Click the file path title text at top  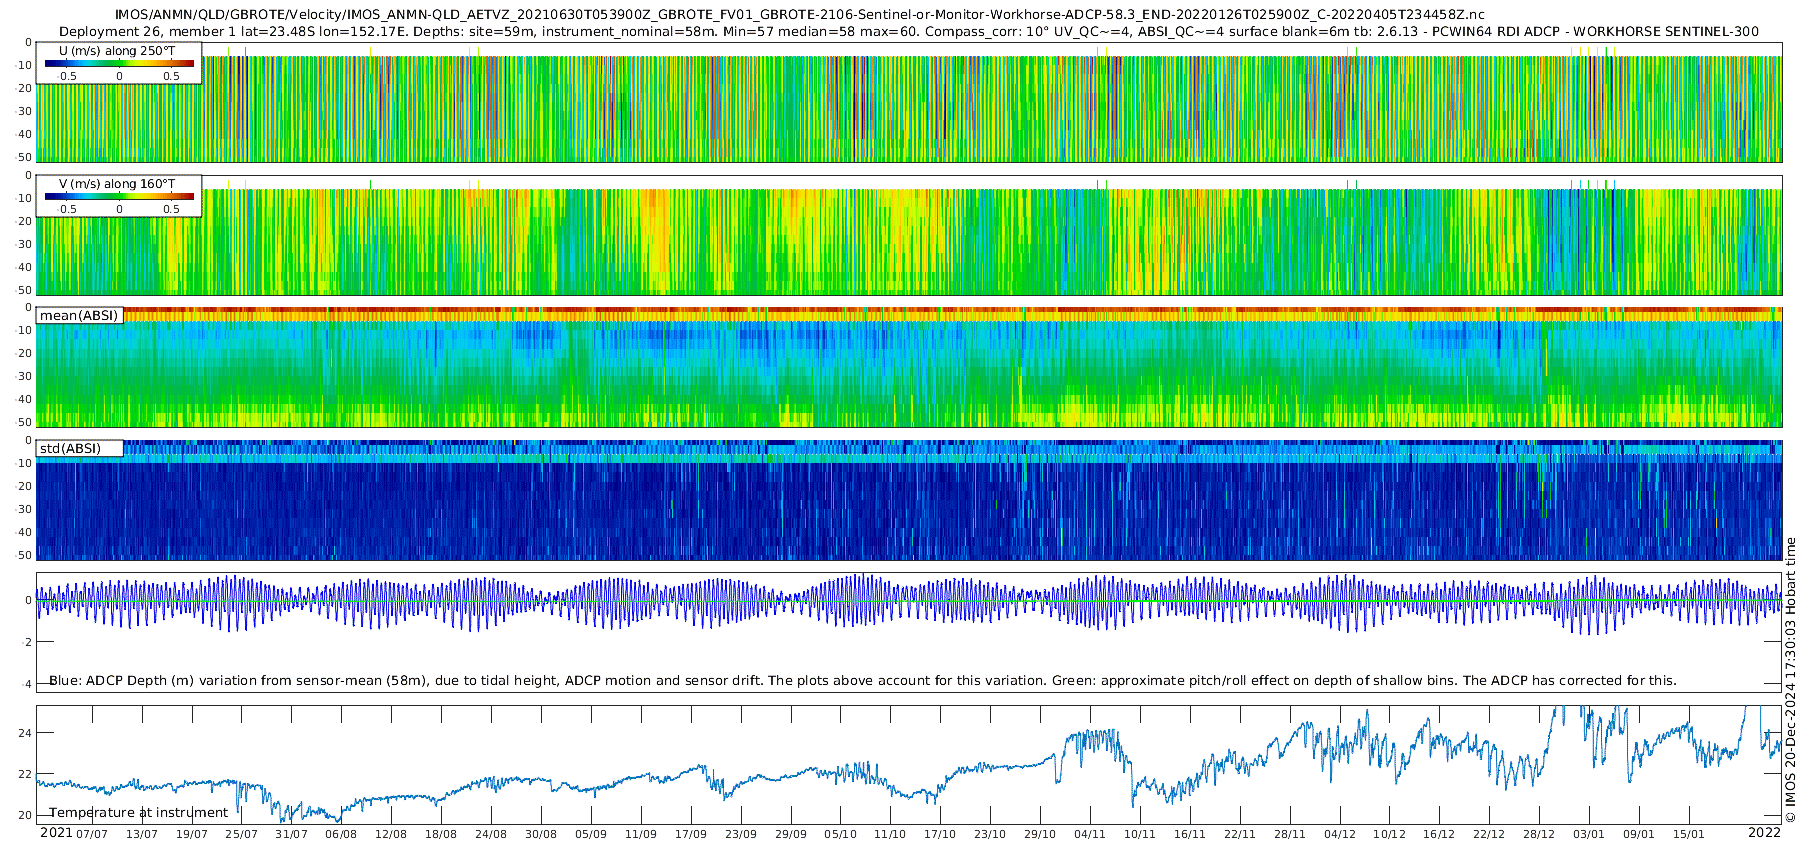tap(800, 15)
